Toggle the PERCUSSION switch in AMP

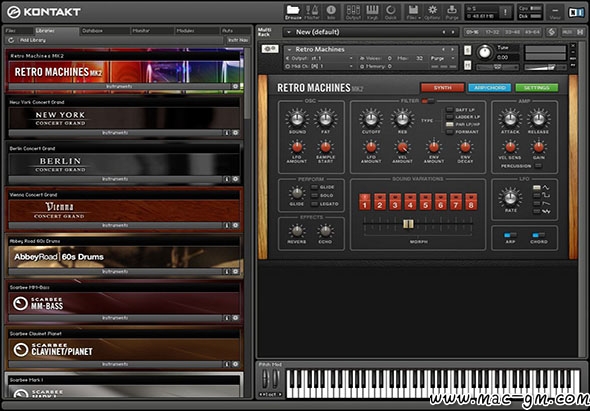(538, 166)
